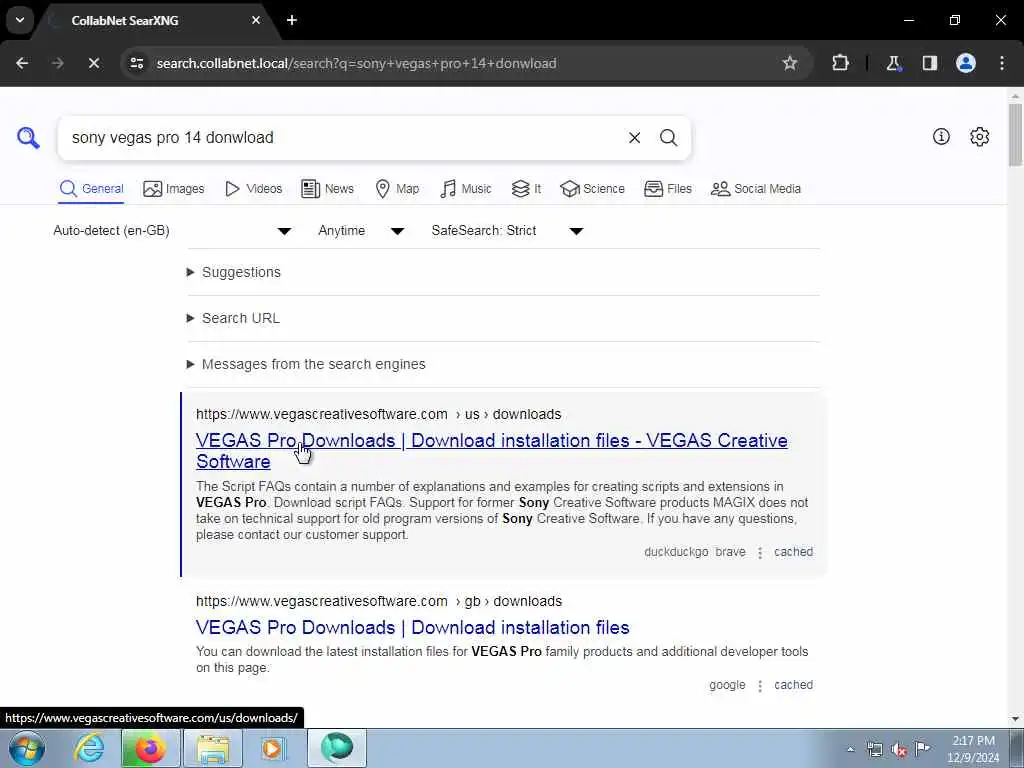The height and width of the screenshot is (768, 1024).
Task: Launch Internet Explorer from taskbar
Action: tap(89, 748)
